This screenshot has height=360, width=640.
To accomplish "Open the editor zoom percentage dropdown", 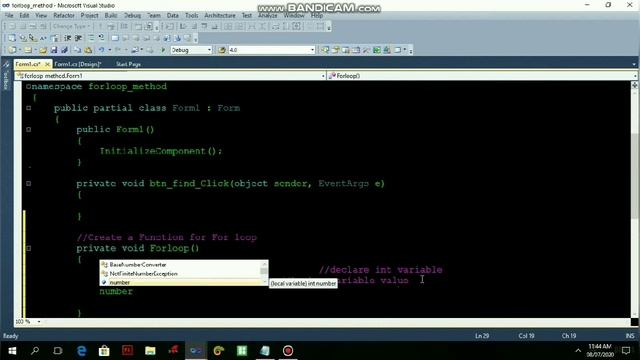I will 39,322.
